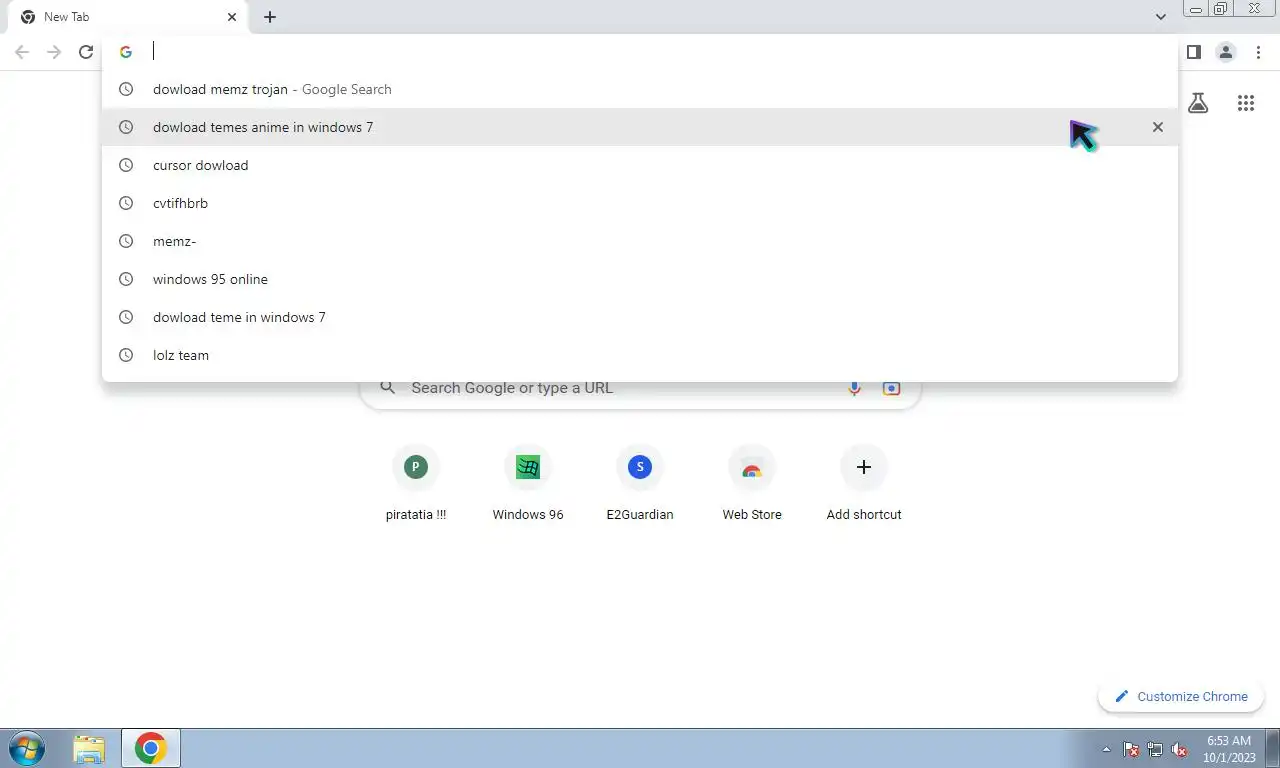1280x768 pixels.
Task: Select 'windows 95 online' suggestion
Action: (x=640, y=279)
